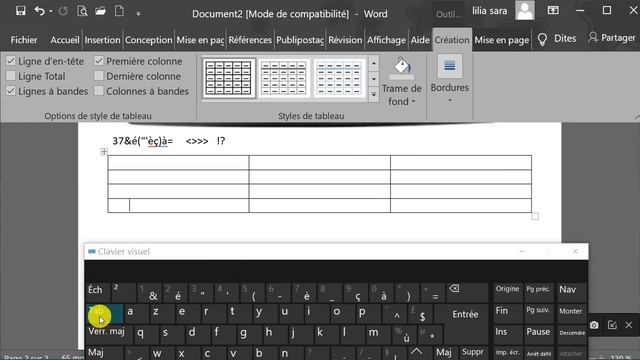The image size is (640, 360).
Task: Click the open folder icon
Action: coord(100,11)
